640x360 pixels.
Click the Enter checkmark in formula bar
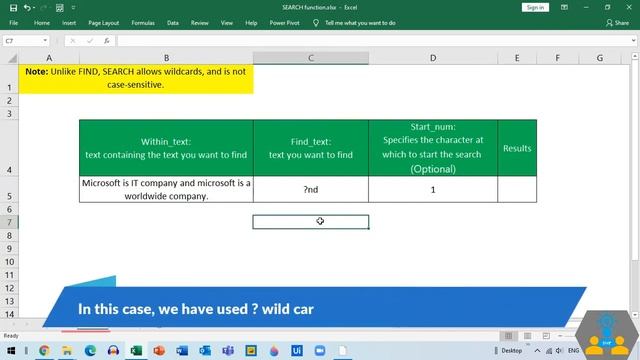(x=90, y=41)
